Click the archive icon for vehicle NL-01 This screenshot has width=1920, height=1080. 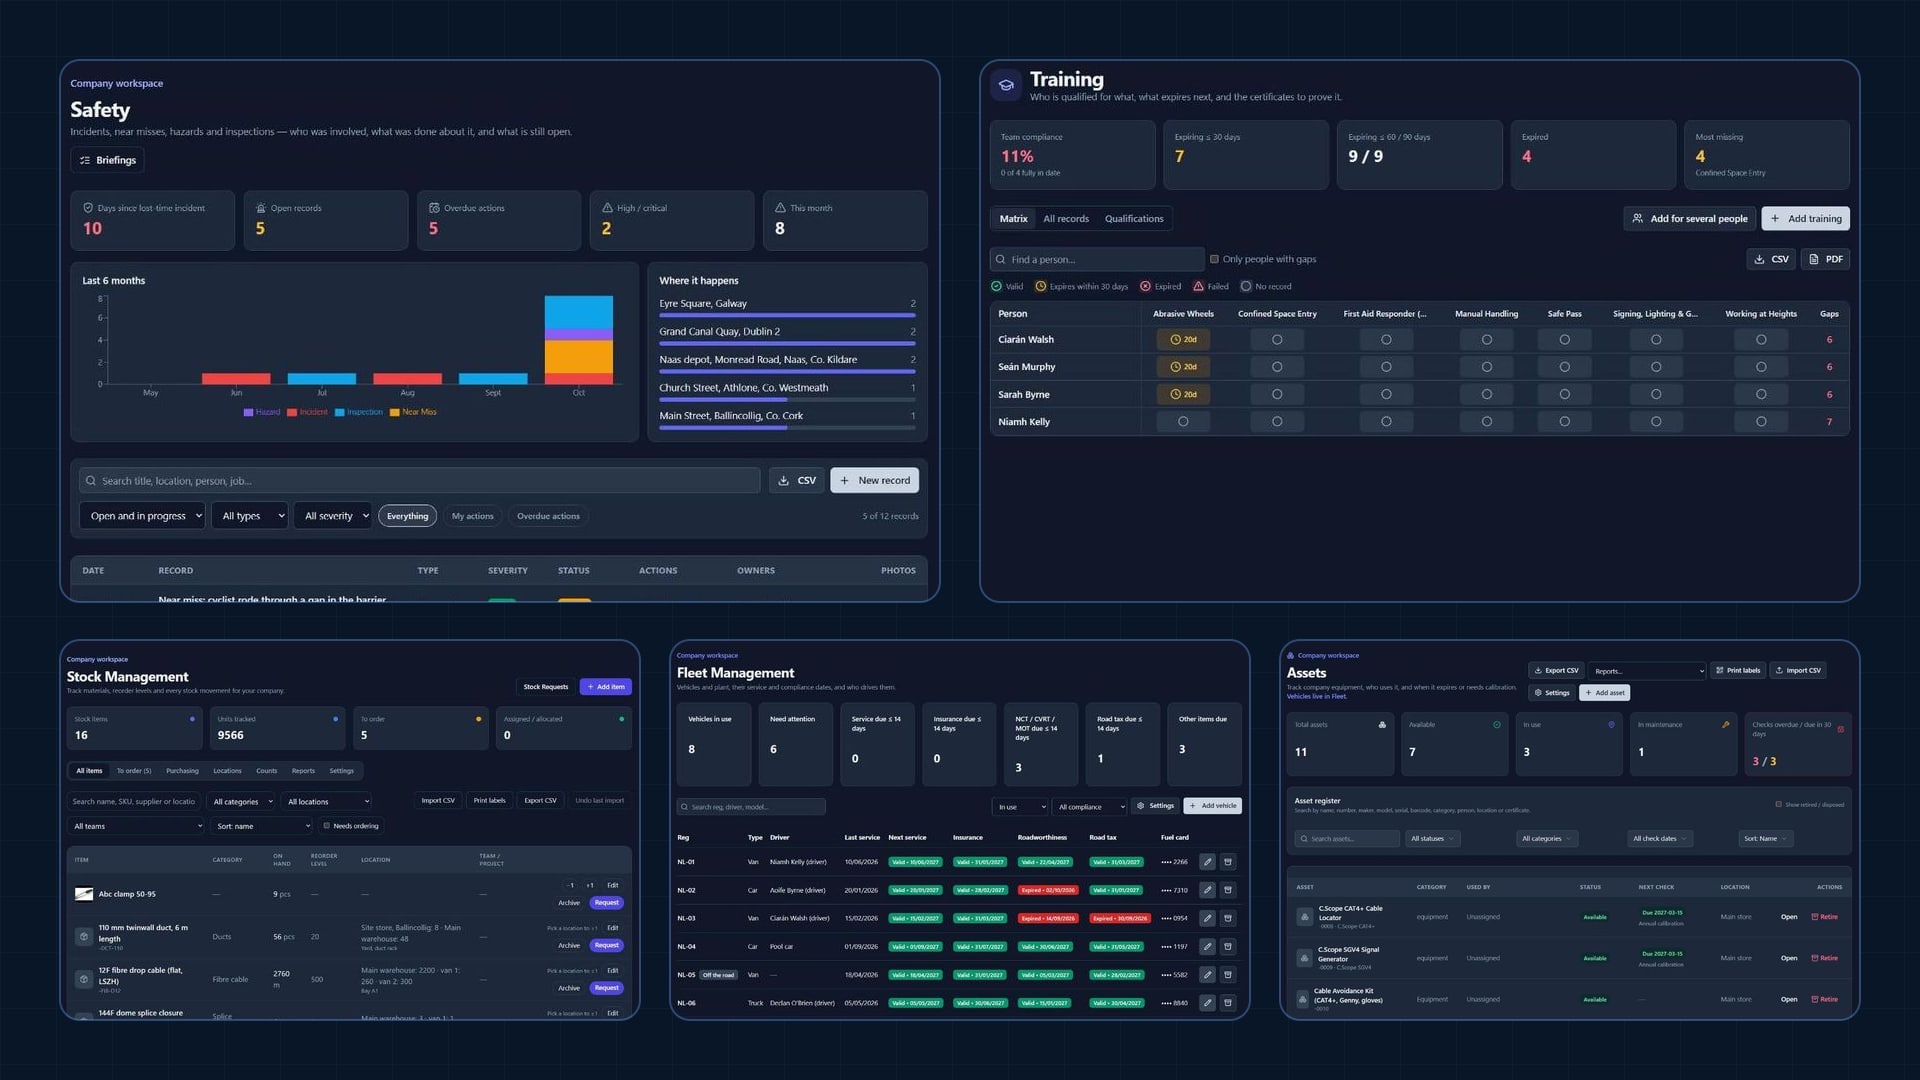point(1228,862)
